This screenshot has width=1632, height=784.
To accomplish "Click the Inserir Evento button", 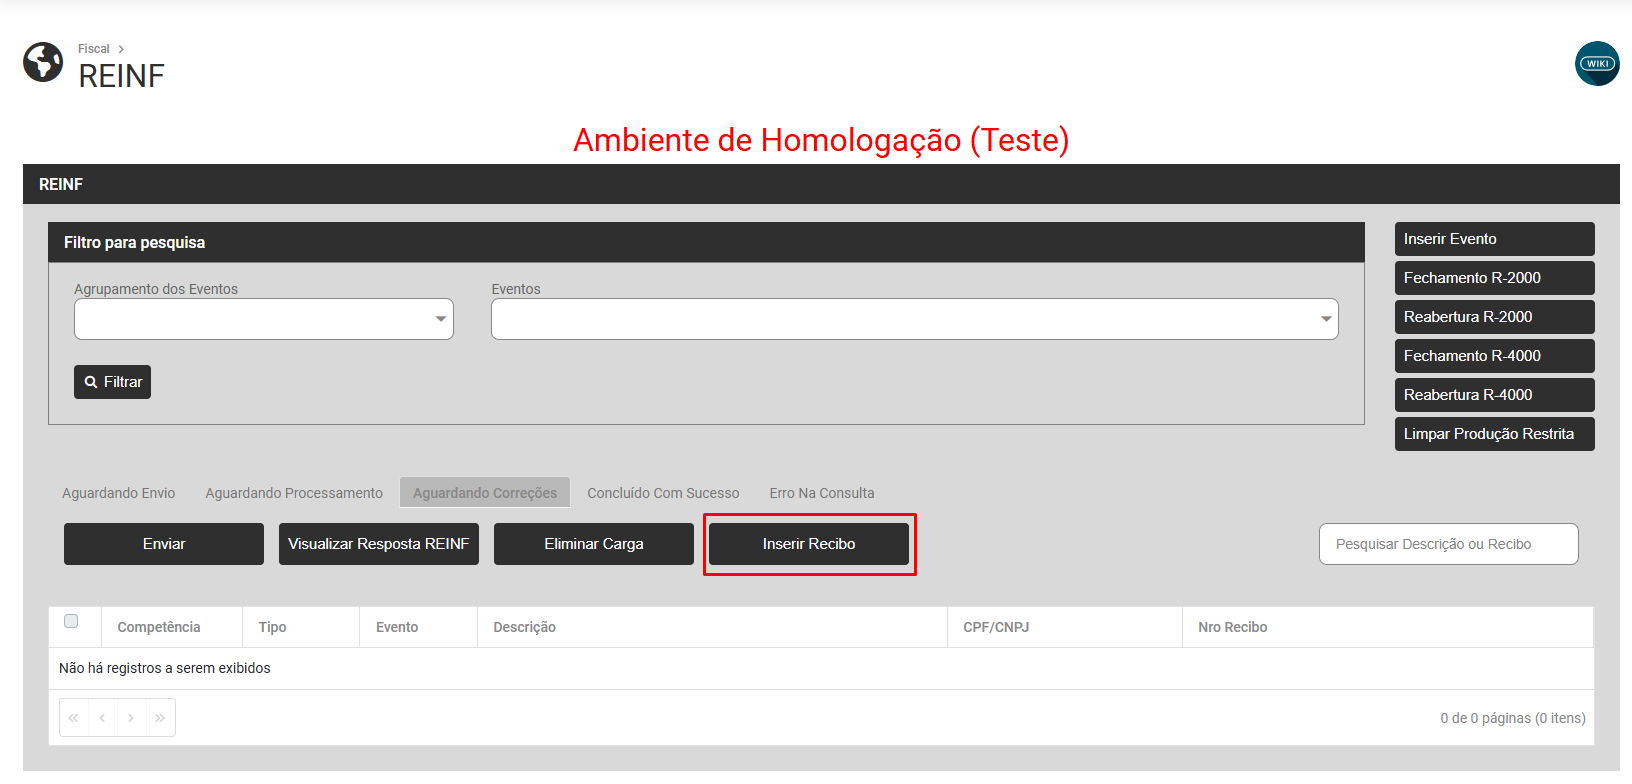I will click(x=1495, y=239).
